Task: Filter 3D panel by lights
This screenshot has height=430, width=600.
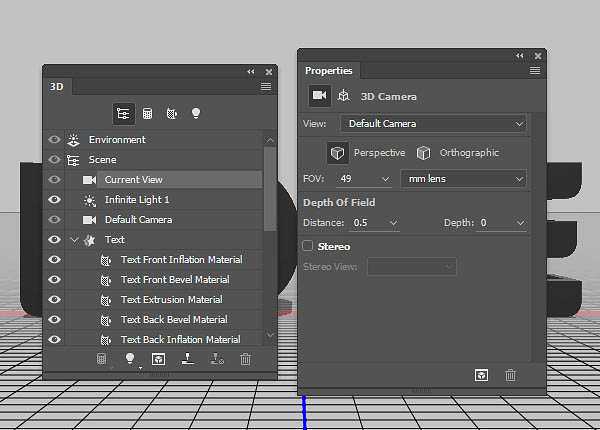Action: [x=196, y=113]
